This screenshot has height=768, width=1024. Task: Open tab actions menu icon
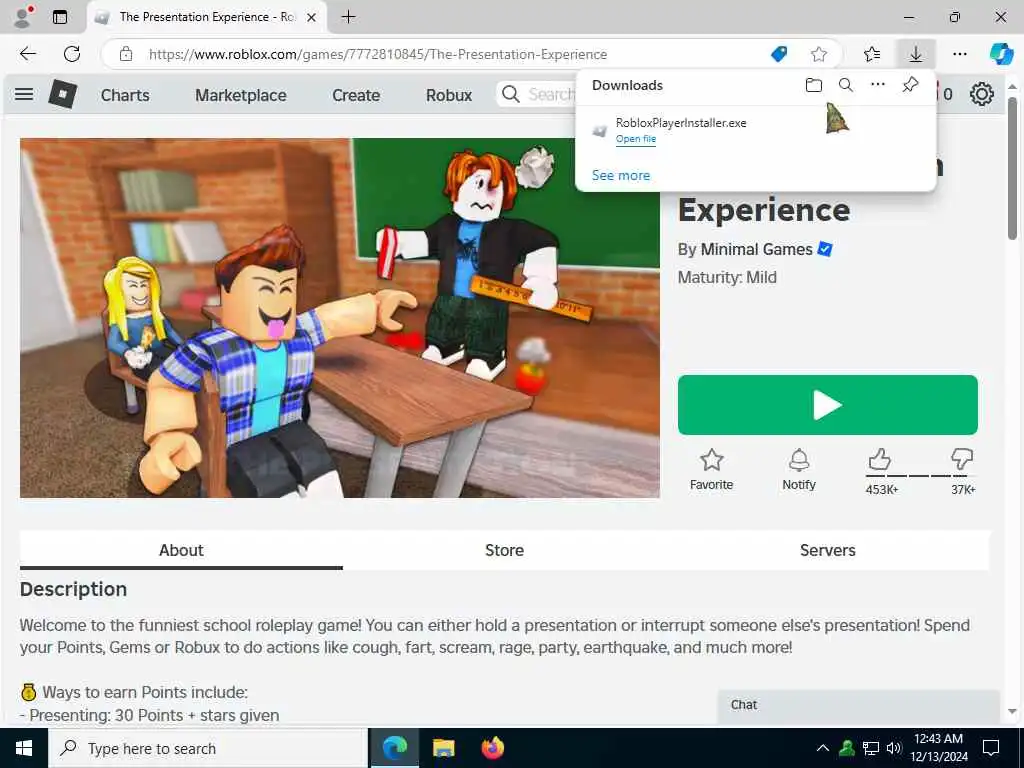[x=60, y=17]
